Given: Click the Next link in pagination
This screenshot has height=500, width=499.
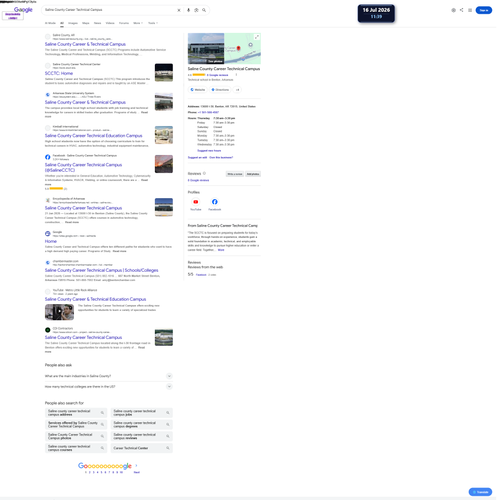Looking at the screenshot, I should 137,472.
